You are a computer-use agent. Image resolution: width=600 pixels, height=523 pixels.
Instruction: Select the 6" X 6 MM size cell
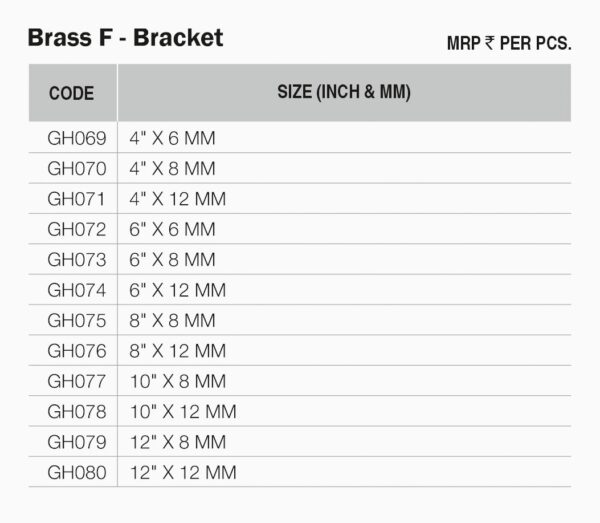[172, 229]
